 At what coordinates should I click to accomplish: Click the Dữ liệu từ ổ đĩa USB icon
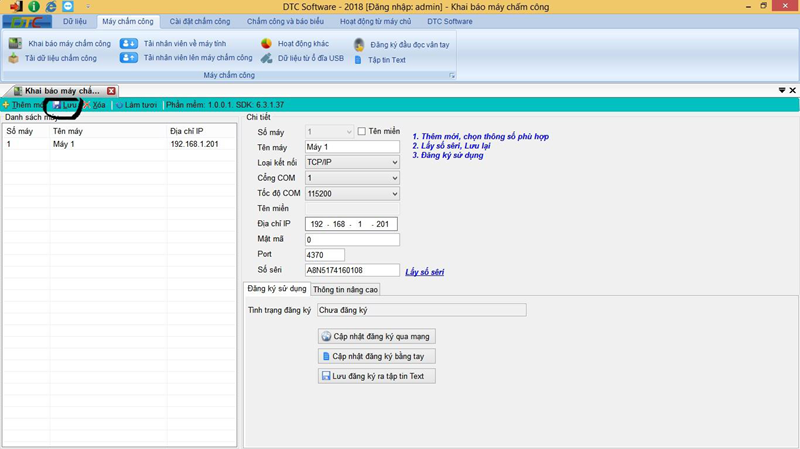click(266, 58)
